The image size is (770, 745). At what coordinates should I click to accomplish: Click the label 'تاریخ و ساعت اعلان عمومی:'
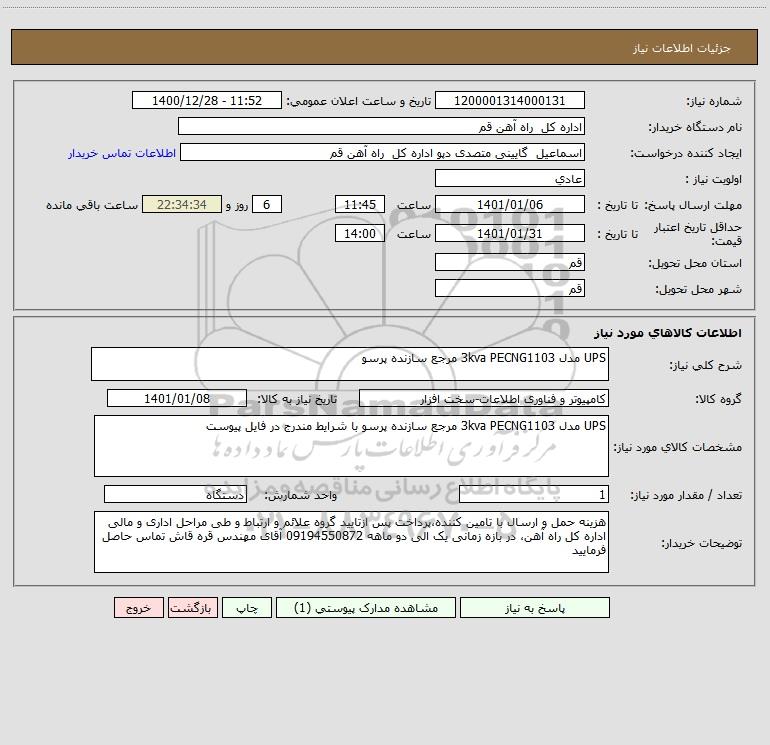(359, 101)
